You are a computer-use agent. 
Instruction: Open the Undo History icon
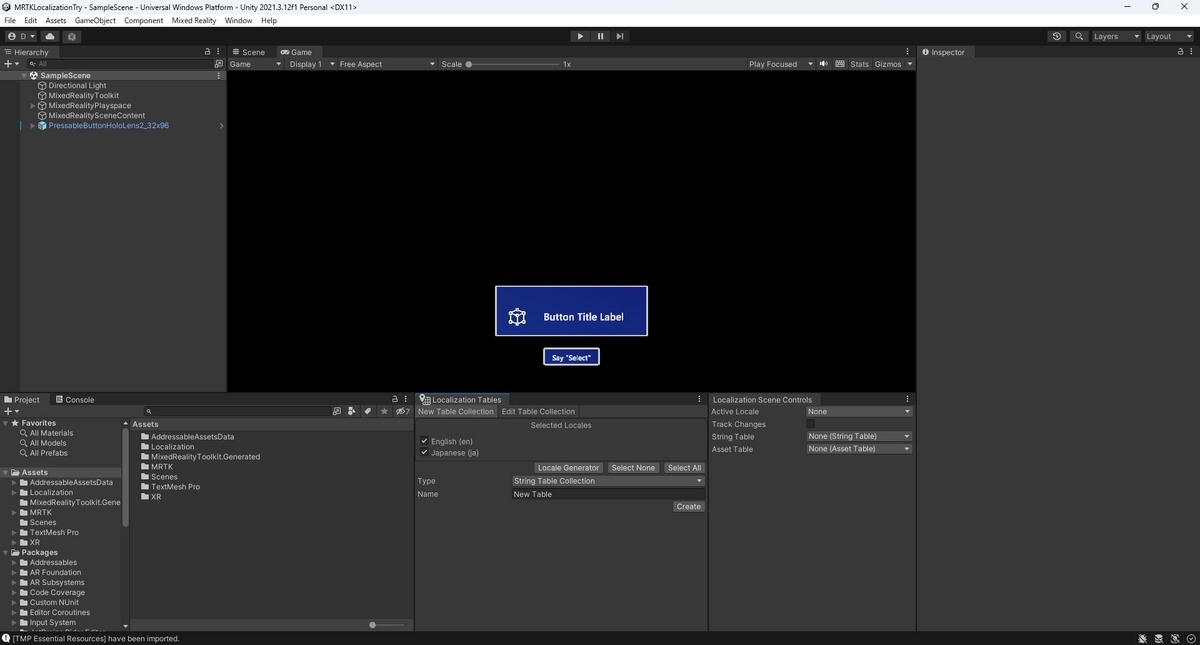1057,36
